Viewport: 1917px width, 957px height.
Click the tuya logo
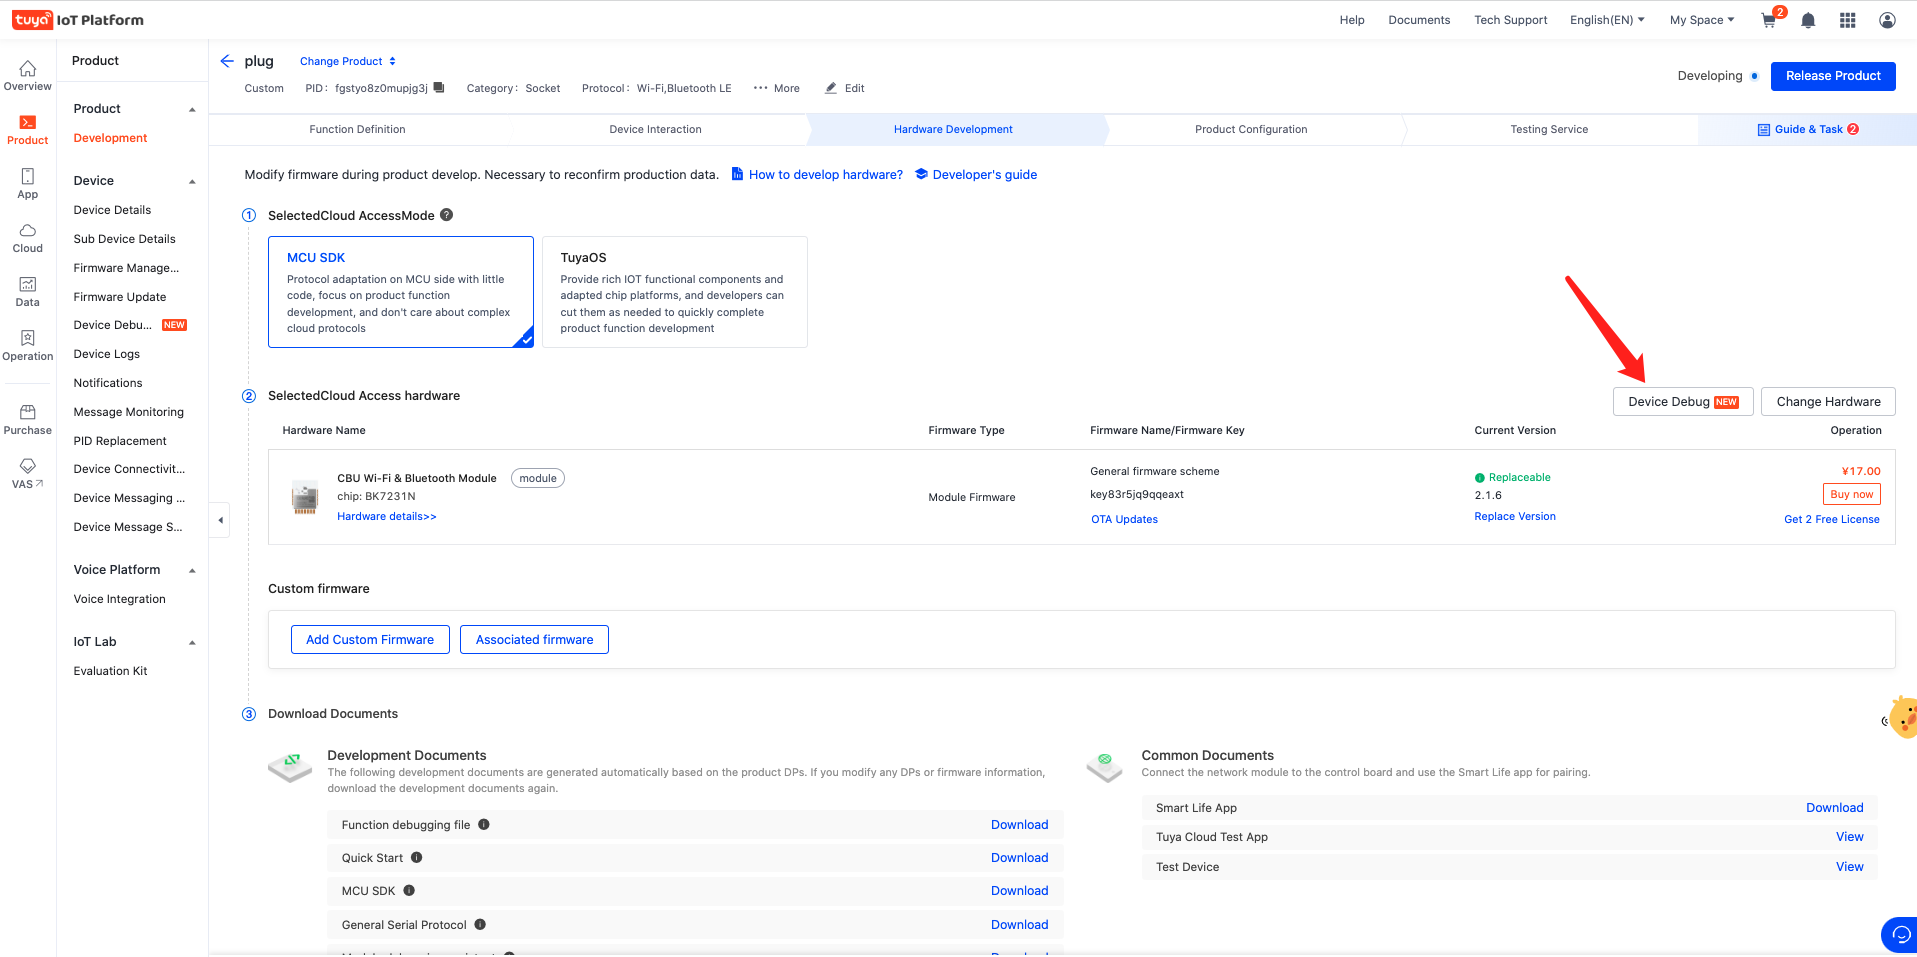click(x=33, y=20)
